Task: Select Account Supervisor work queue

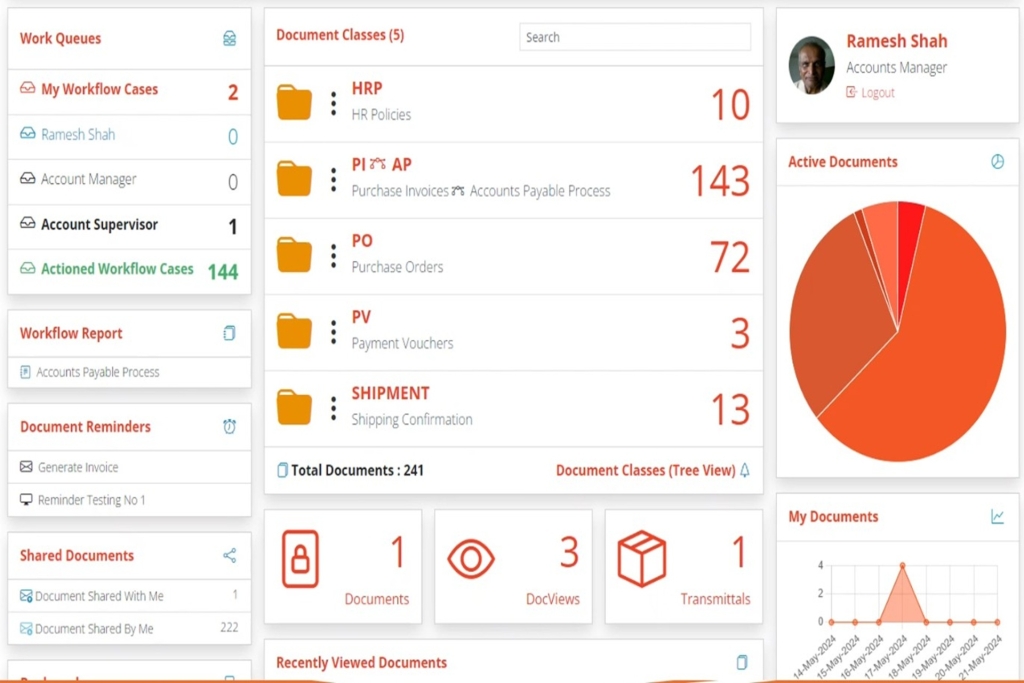Action: click(x=129, y=225)
